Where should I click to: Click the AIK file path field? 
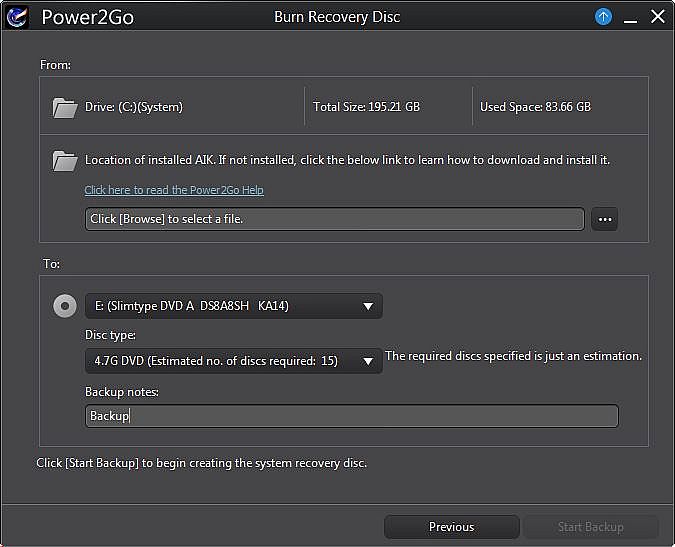(334, 219)
